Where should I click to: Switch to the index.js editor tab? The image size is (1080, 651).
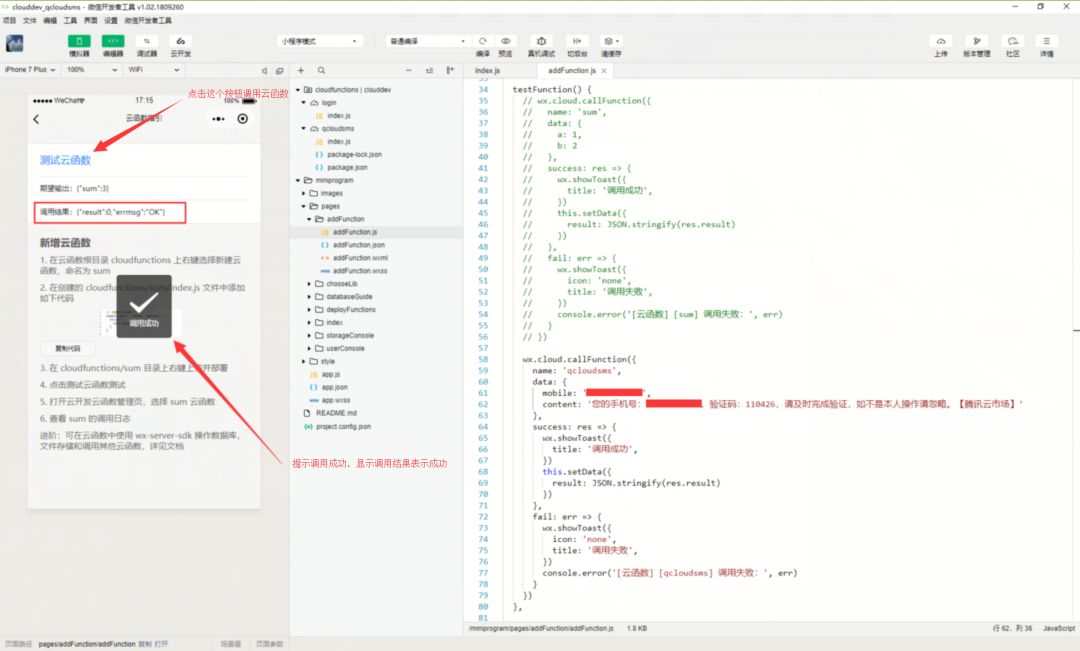point(487,70)
